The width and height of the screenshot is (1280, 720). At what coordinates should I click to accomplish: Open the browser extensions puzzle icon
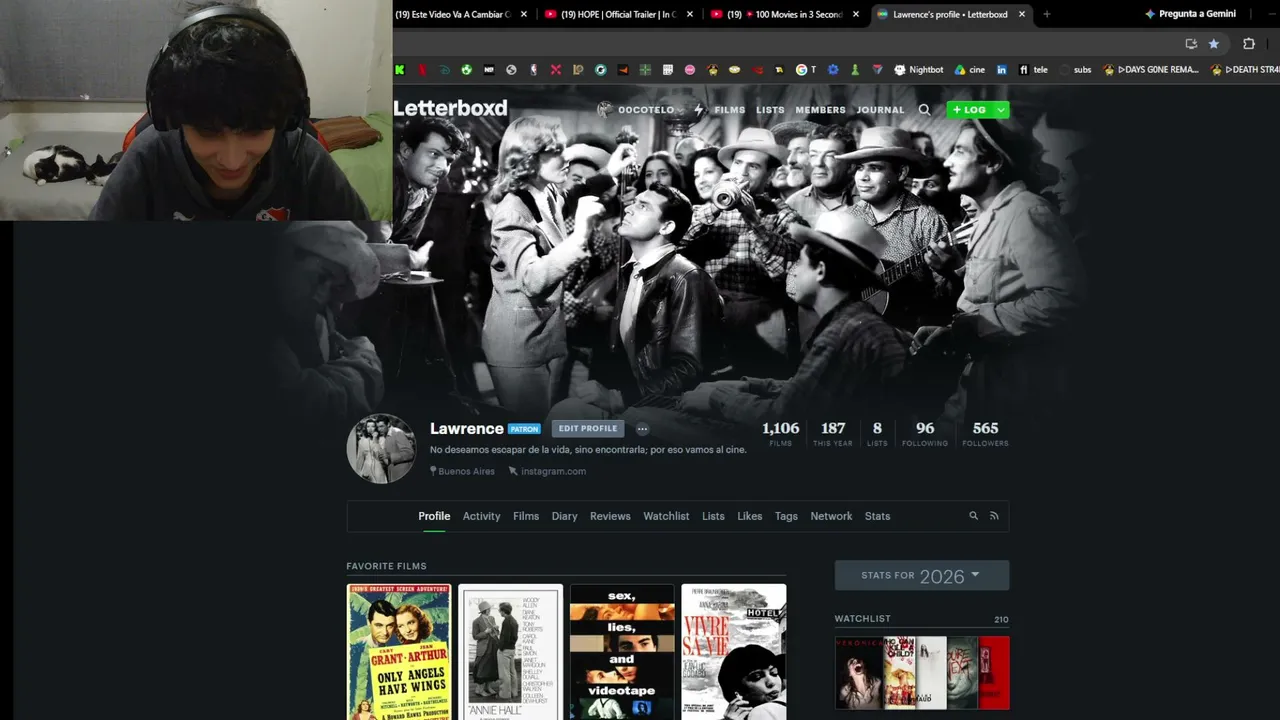click(1249, 44)
